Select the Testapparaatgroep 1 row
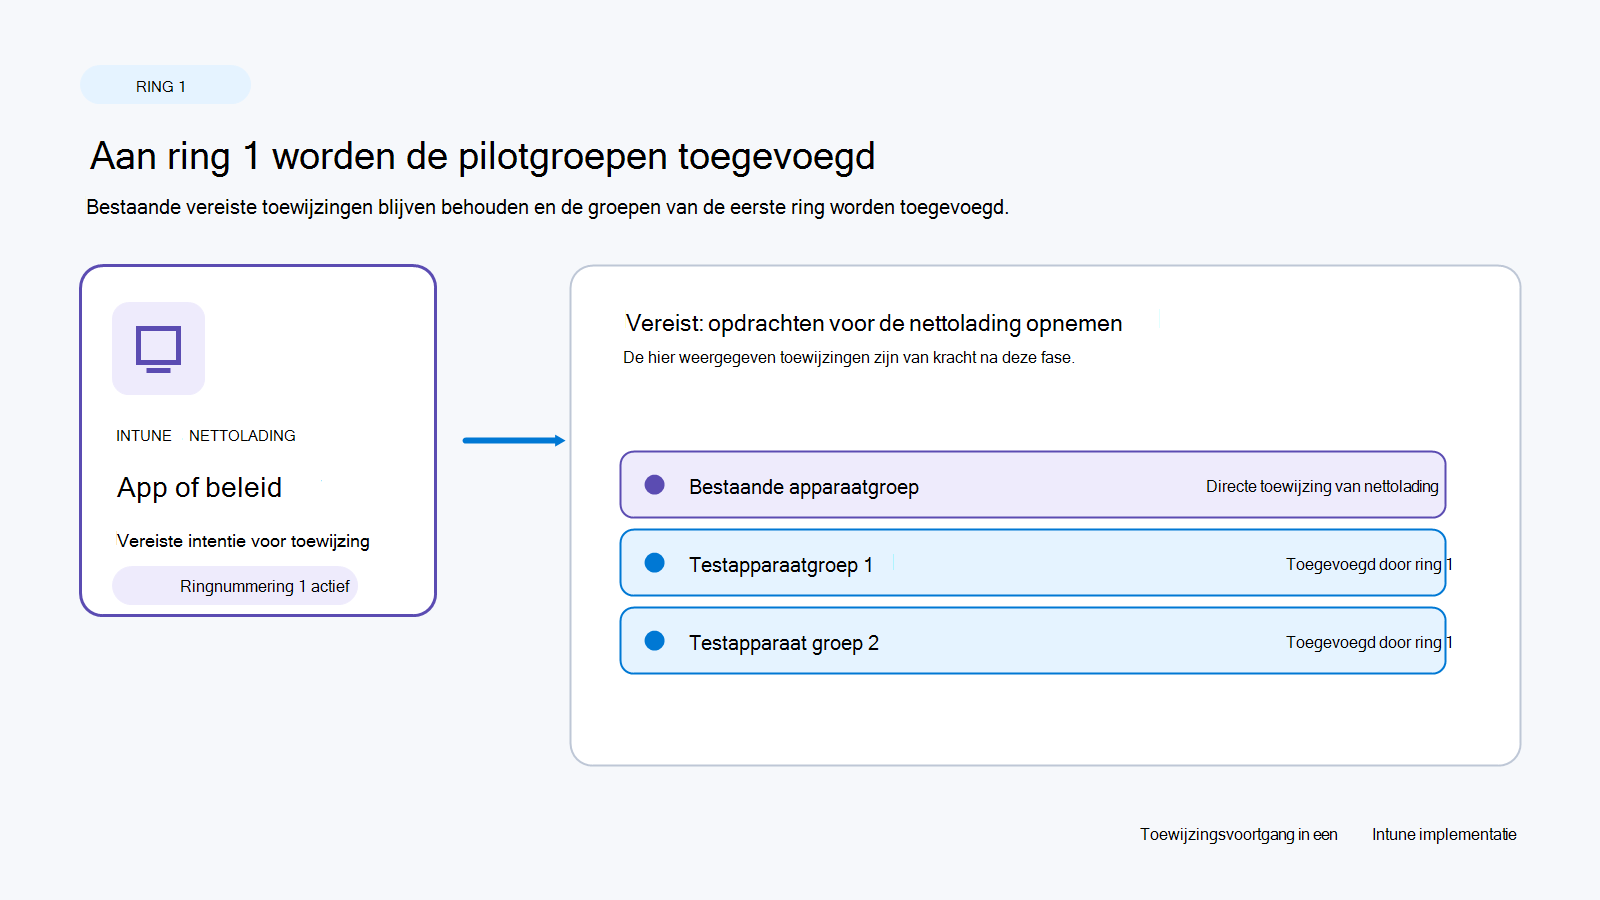Screen dimensions: 1600x900 1033,563
